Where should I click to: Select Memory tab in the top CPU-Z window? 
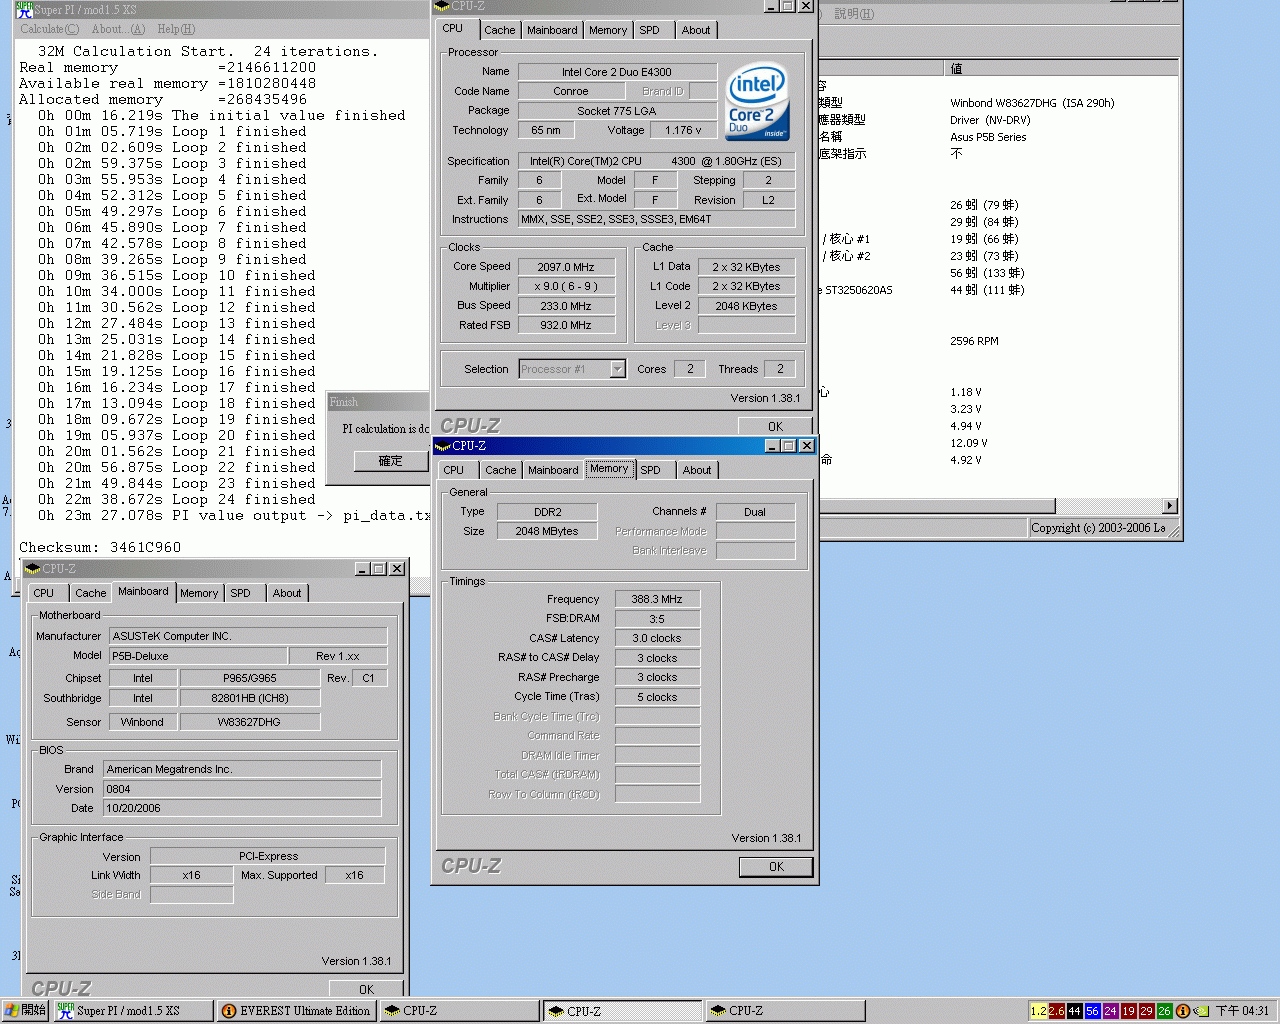[608, 30]
